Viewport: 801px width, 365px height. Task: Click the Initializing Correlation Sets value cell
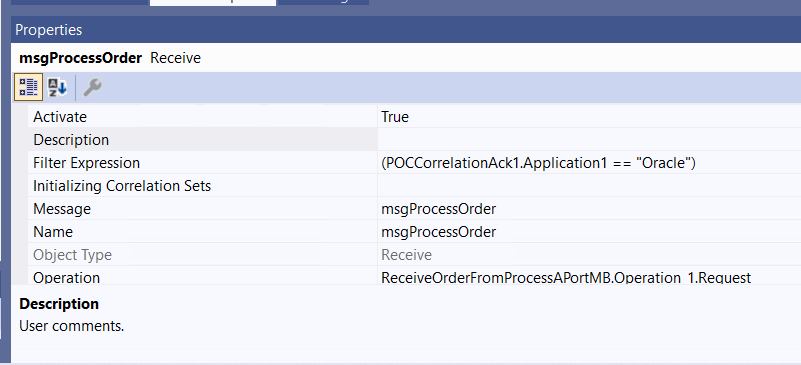click(589, 186)
